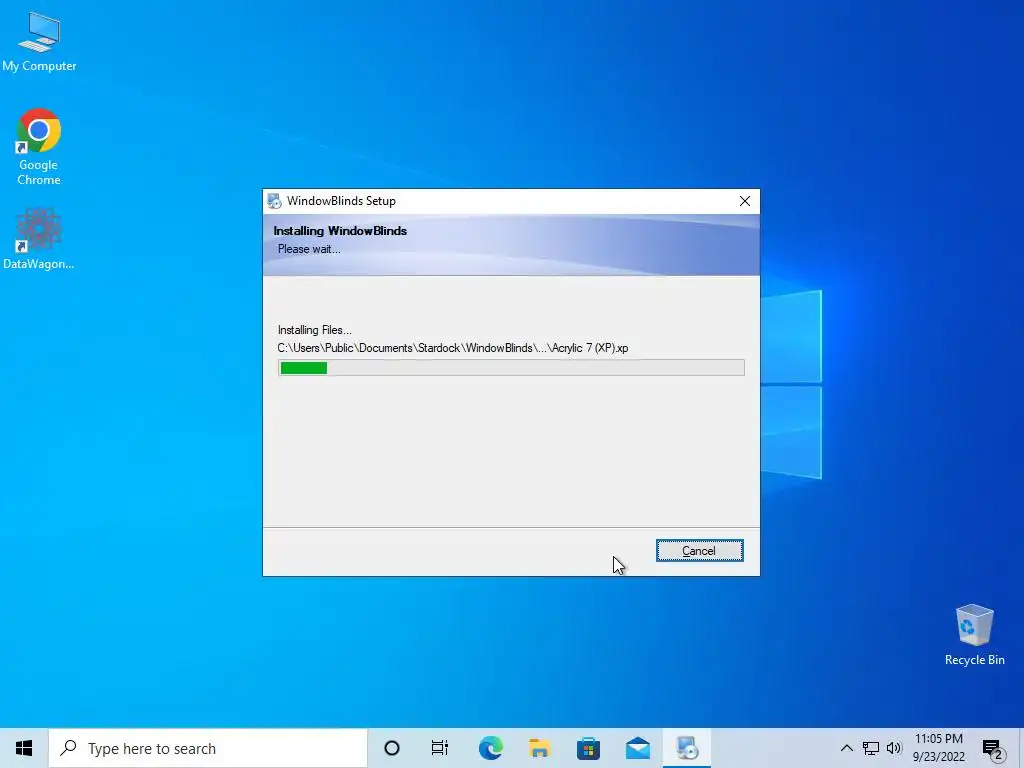Open the Windows Start menu
Image resolution: width=1024 pixels, height=768 pixels.
pos(24,748)
